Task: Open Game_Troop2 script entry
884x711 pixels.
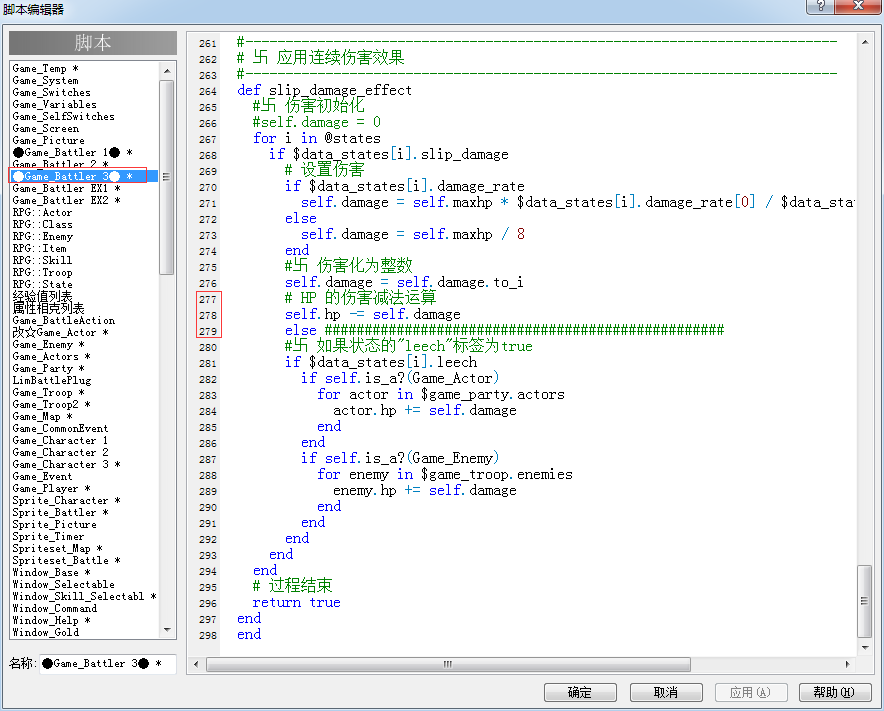Action: (51, 404)
